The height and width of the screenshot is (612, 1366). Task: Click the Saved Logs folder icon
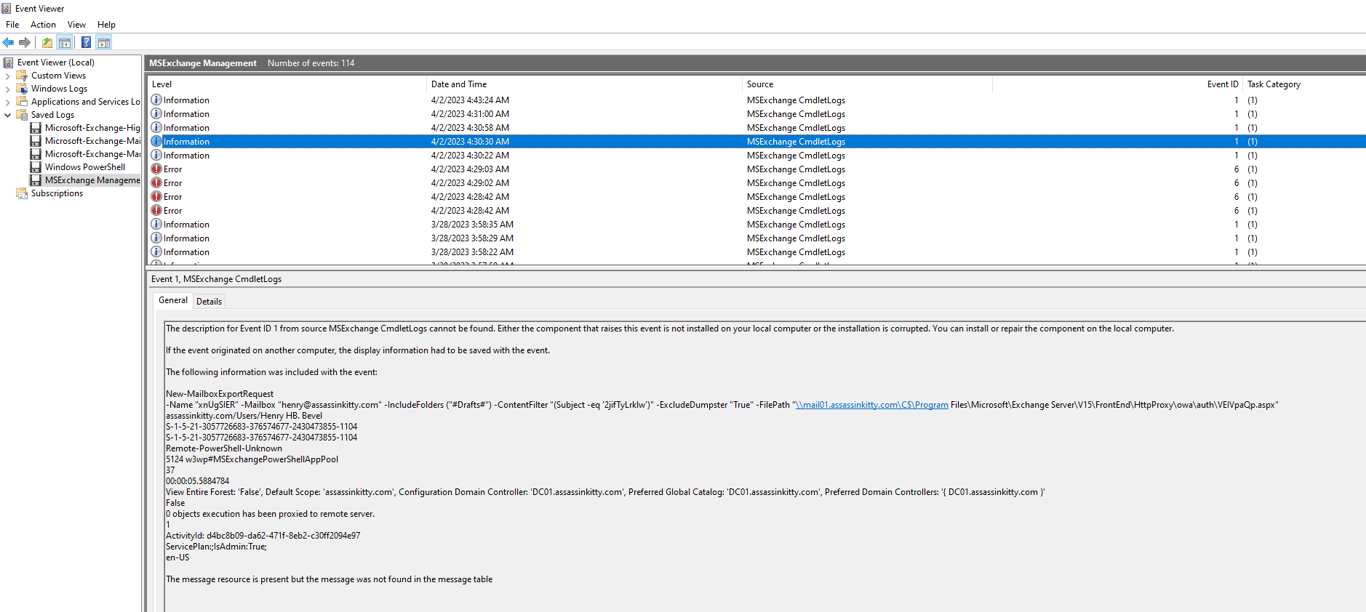(22, 114)
